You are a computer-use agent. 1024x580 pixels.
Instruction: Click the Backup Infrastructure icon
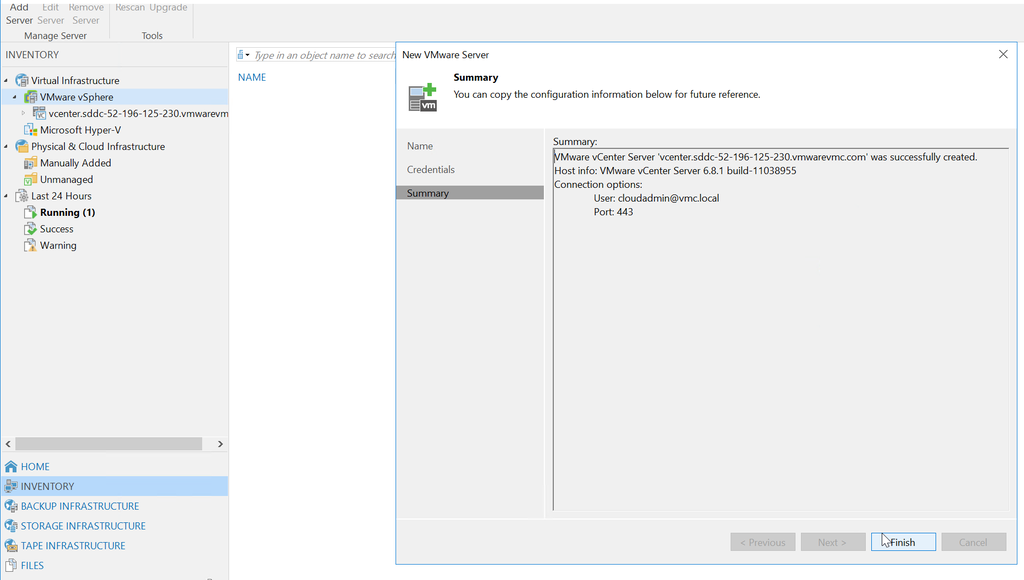point(11,506)
